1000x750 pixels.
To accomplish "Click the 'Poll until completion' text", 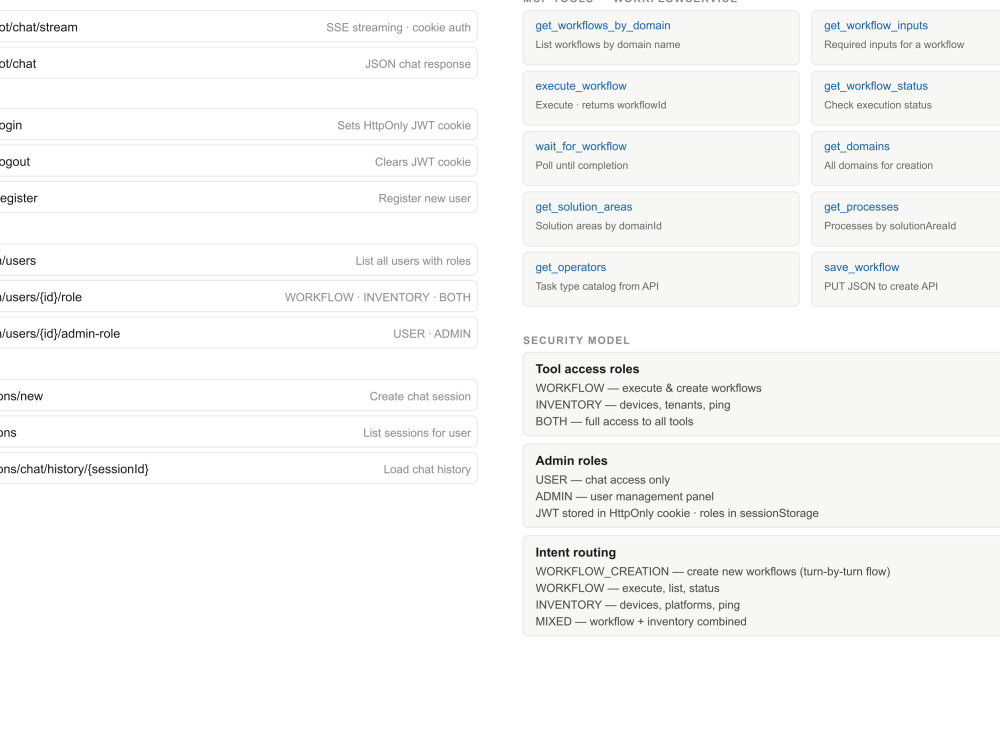I will click(582, 166).
